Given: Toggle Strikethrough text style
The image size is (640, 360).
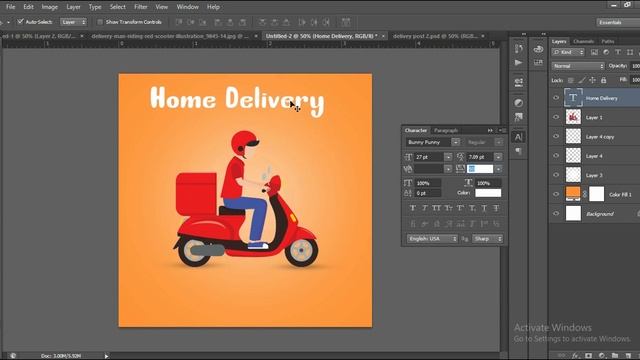Looking at the screenshot, I should [x=496, y=208].
